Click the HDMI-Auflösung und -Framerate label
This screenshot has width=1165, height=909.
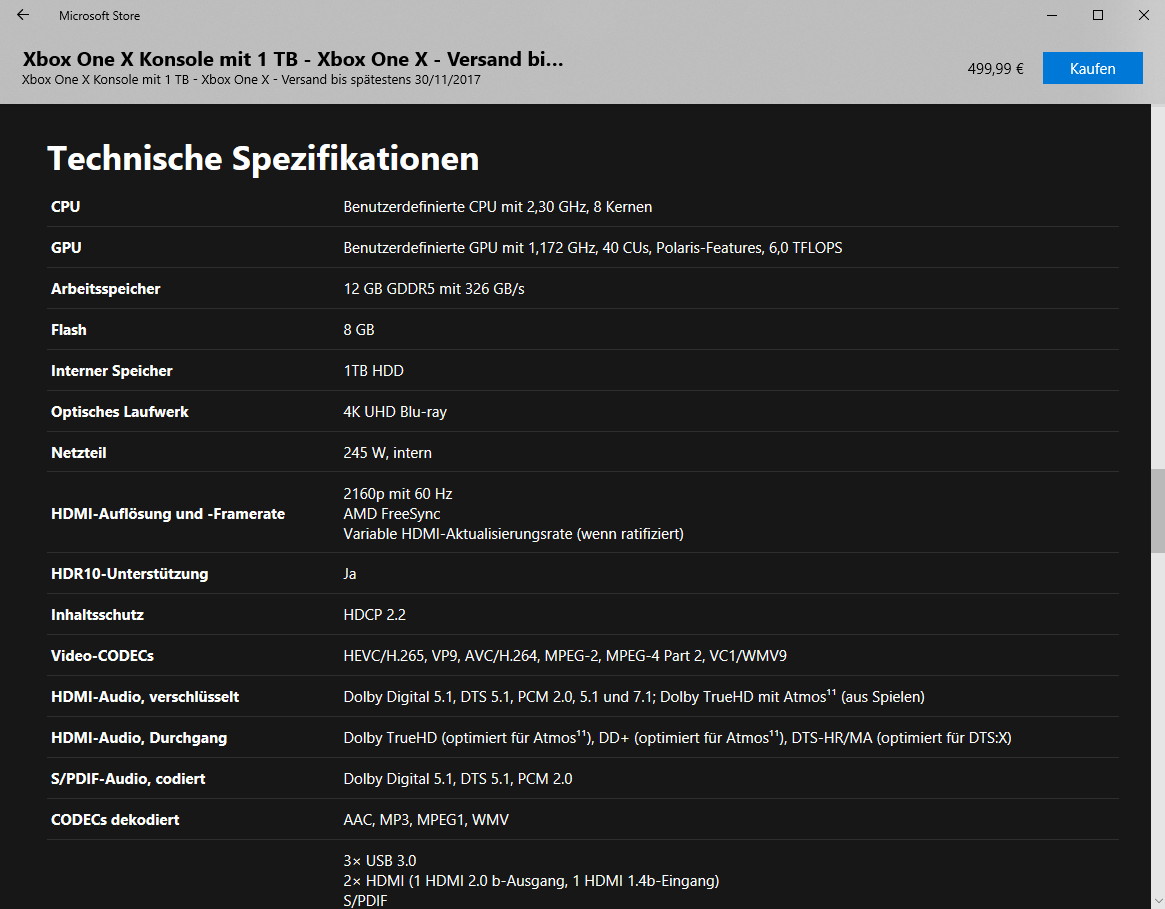click(x=168, y=514)
